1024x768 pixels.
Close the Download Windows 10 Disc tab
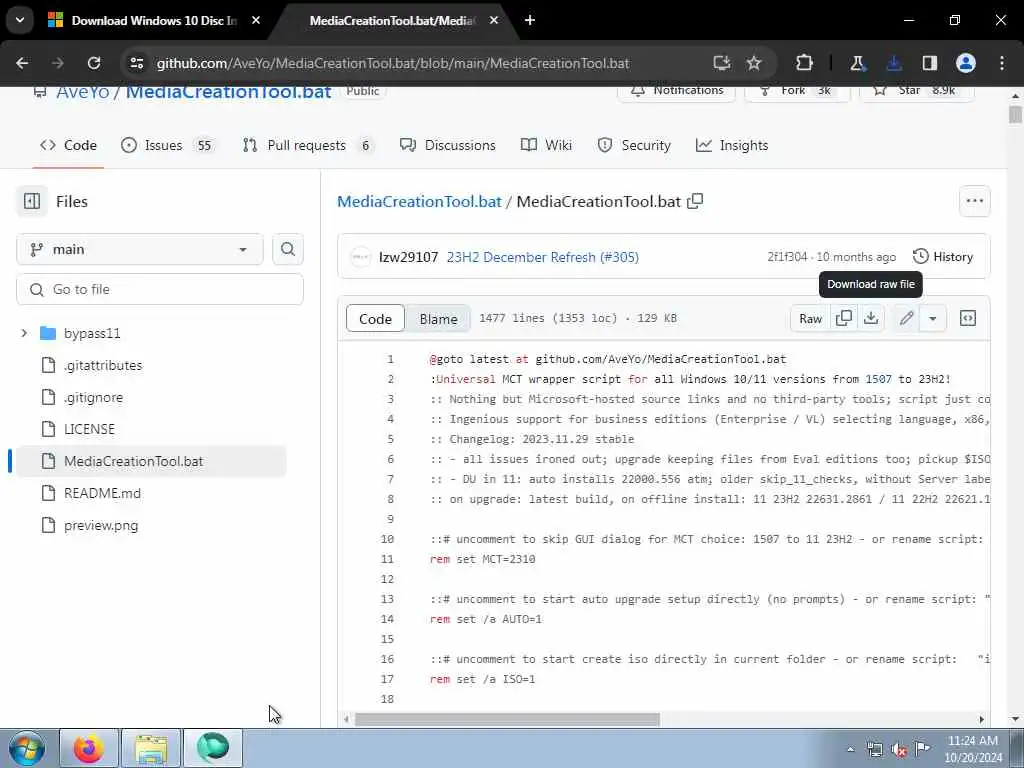click(256, 20)
